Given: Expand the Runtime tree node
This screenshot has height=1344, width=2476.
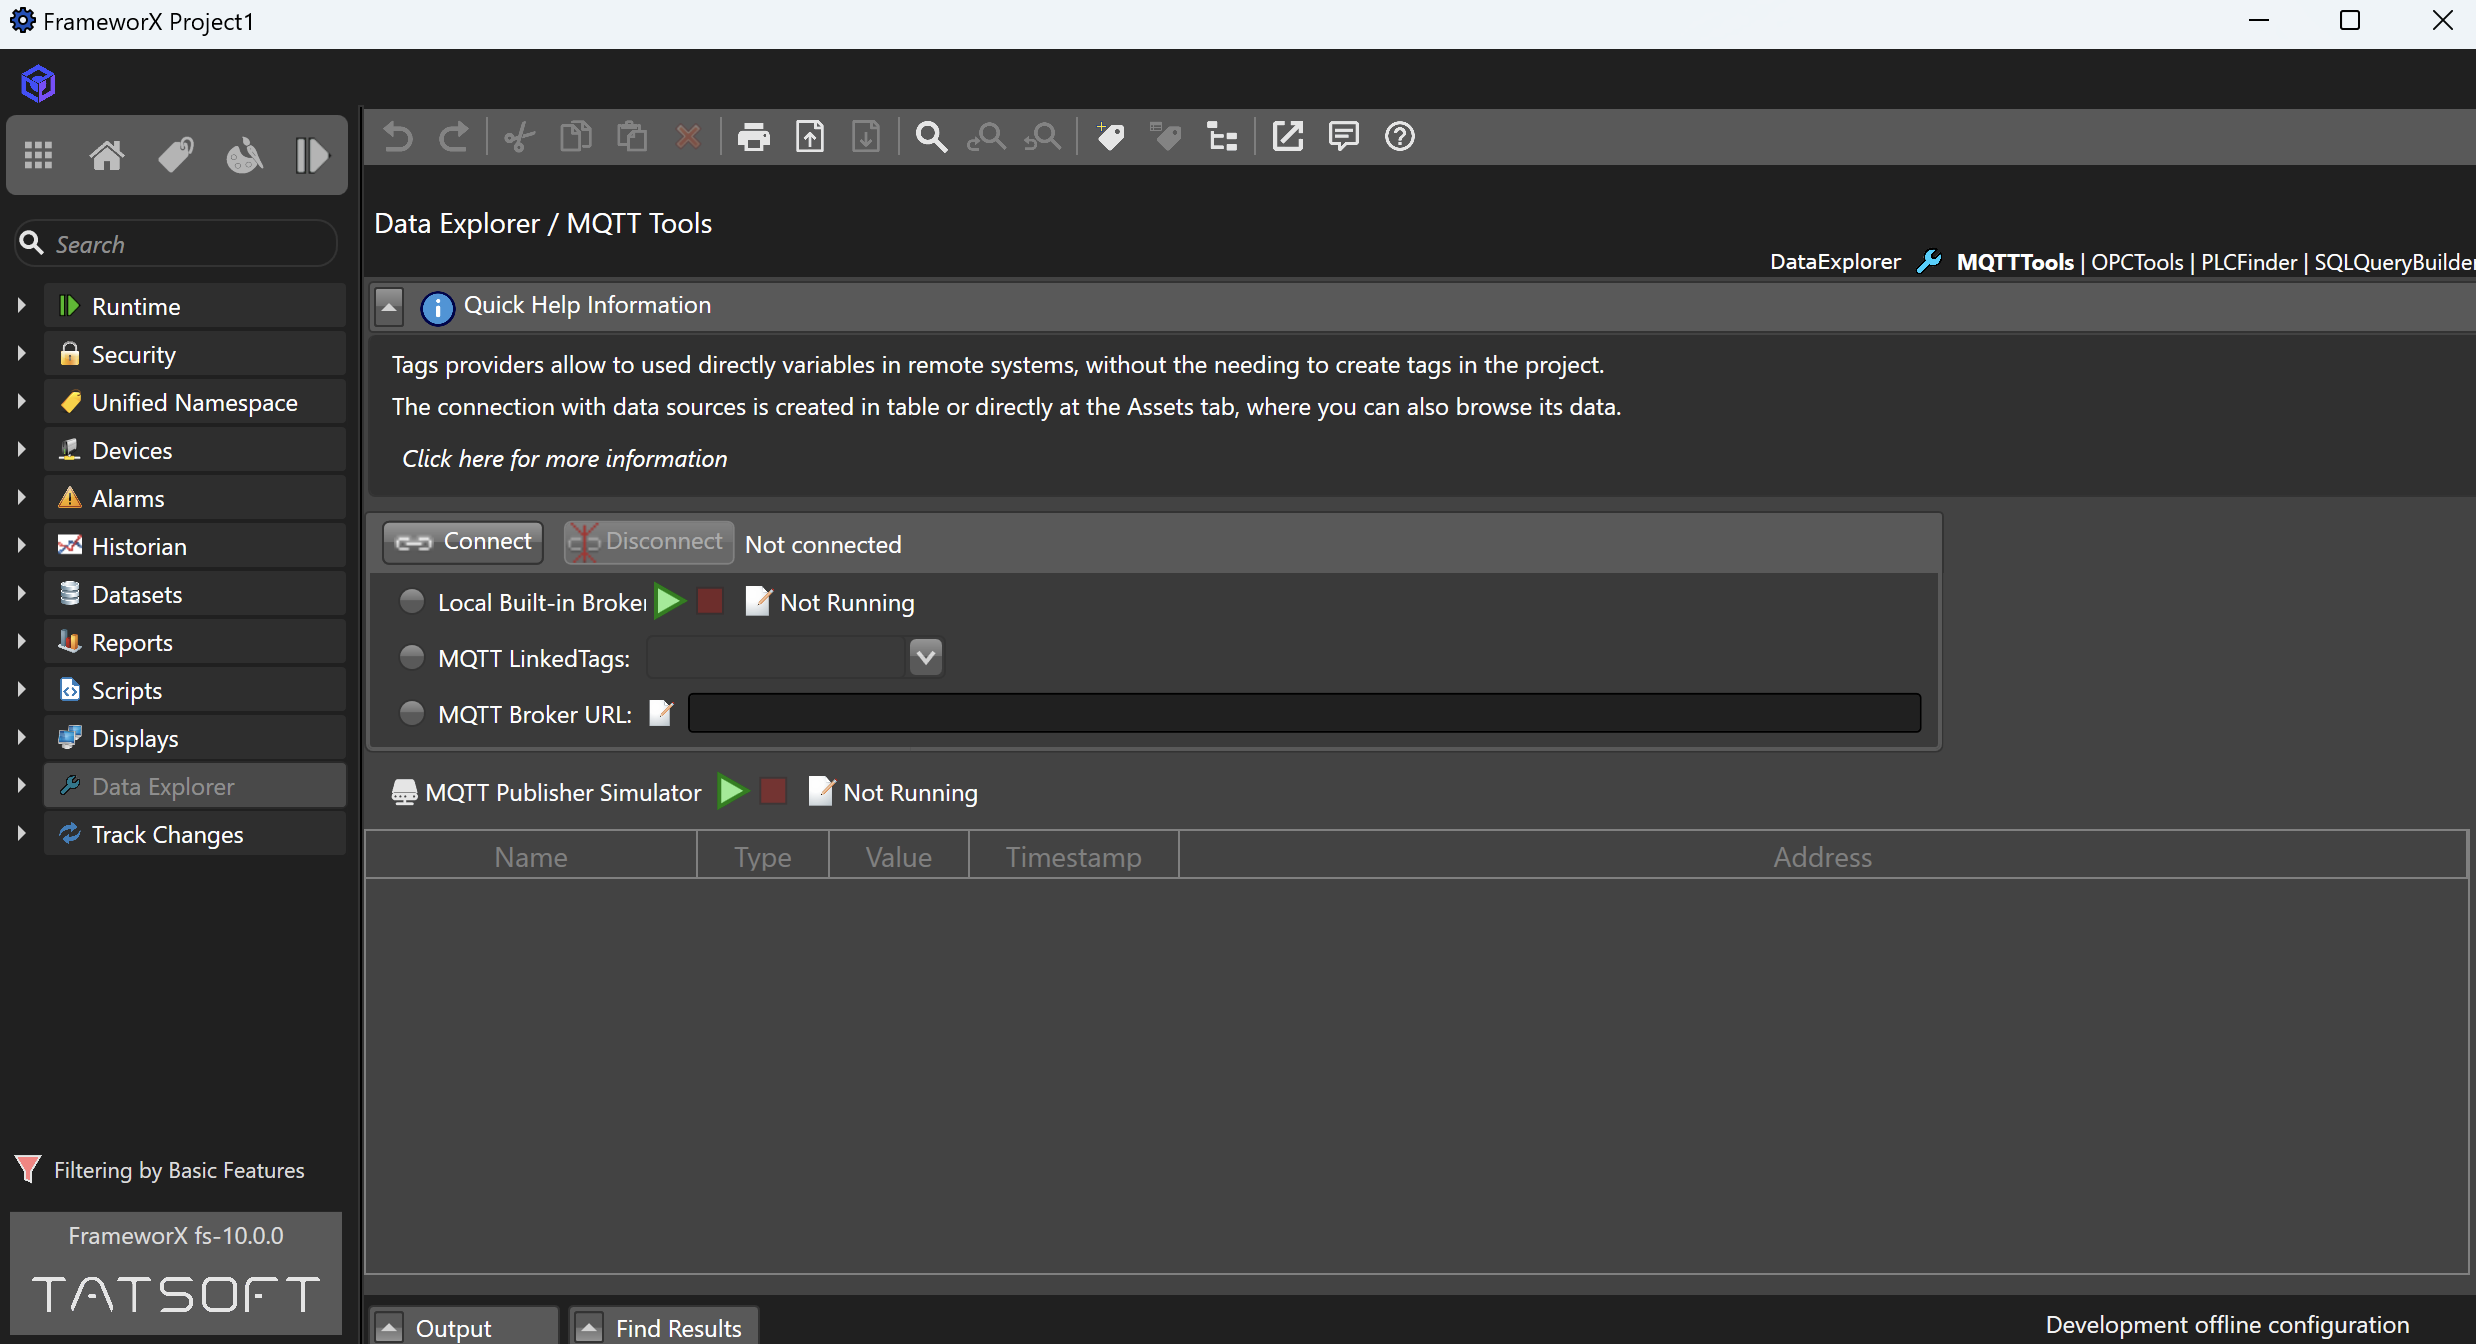Looking at the screenshot, I should (x=21, y=305).
